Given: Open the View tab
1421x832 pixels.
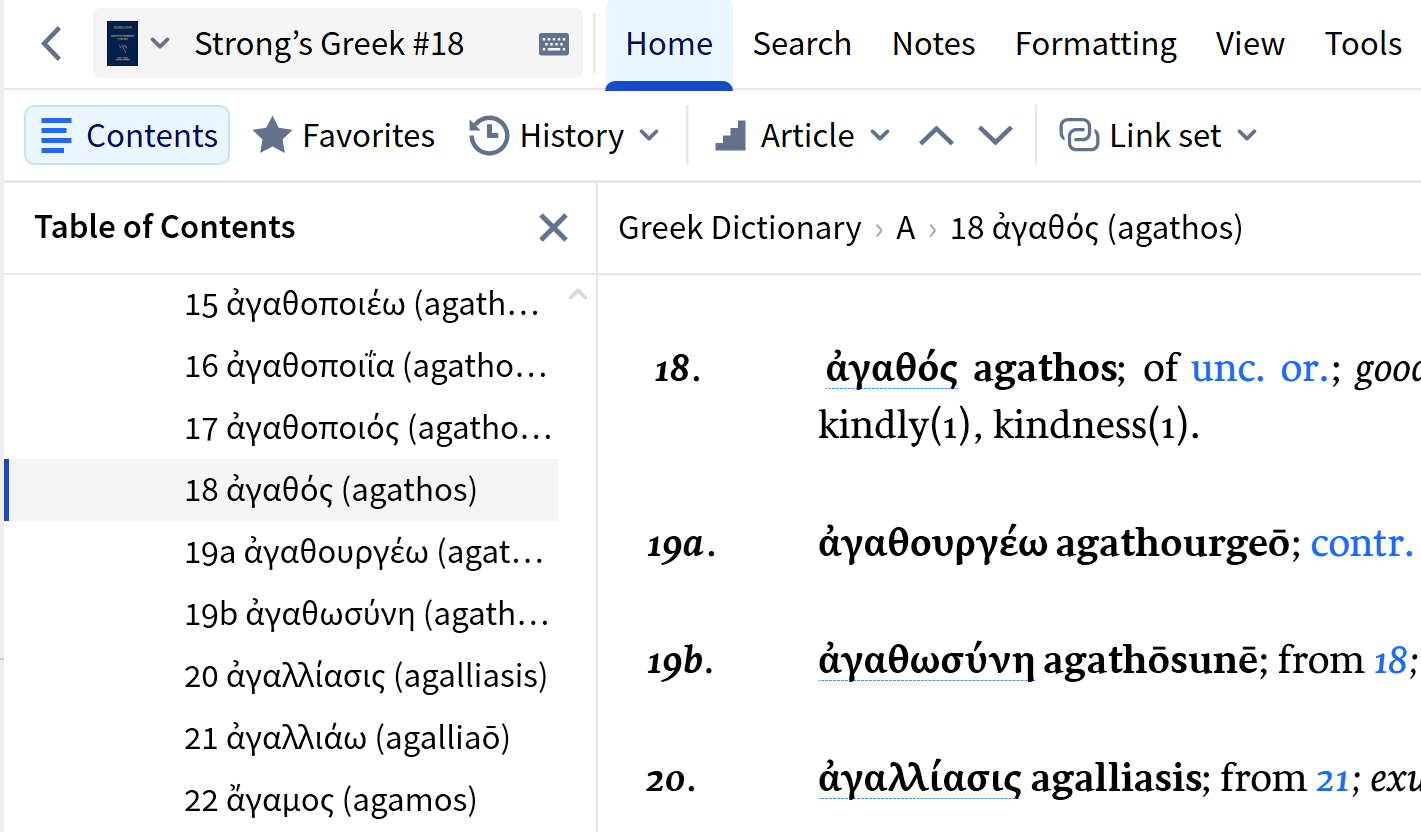Looking at the screenshot, I should tap(1250, 44).
